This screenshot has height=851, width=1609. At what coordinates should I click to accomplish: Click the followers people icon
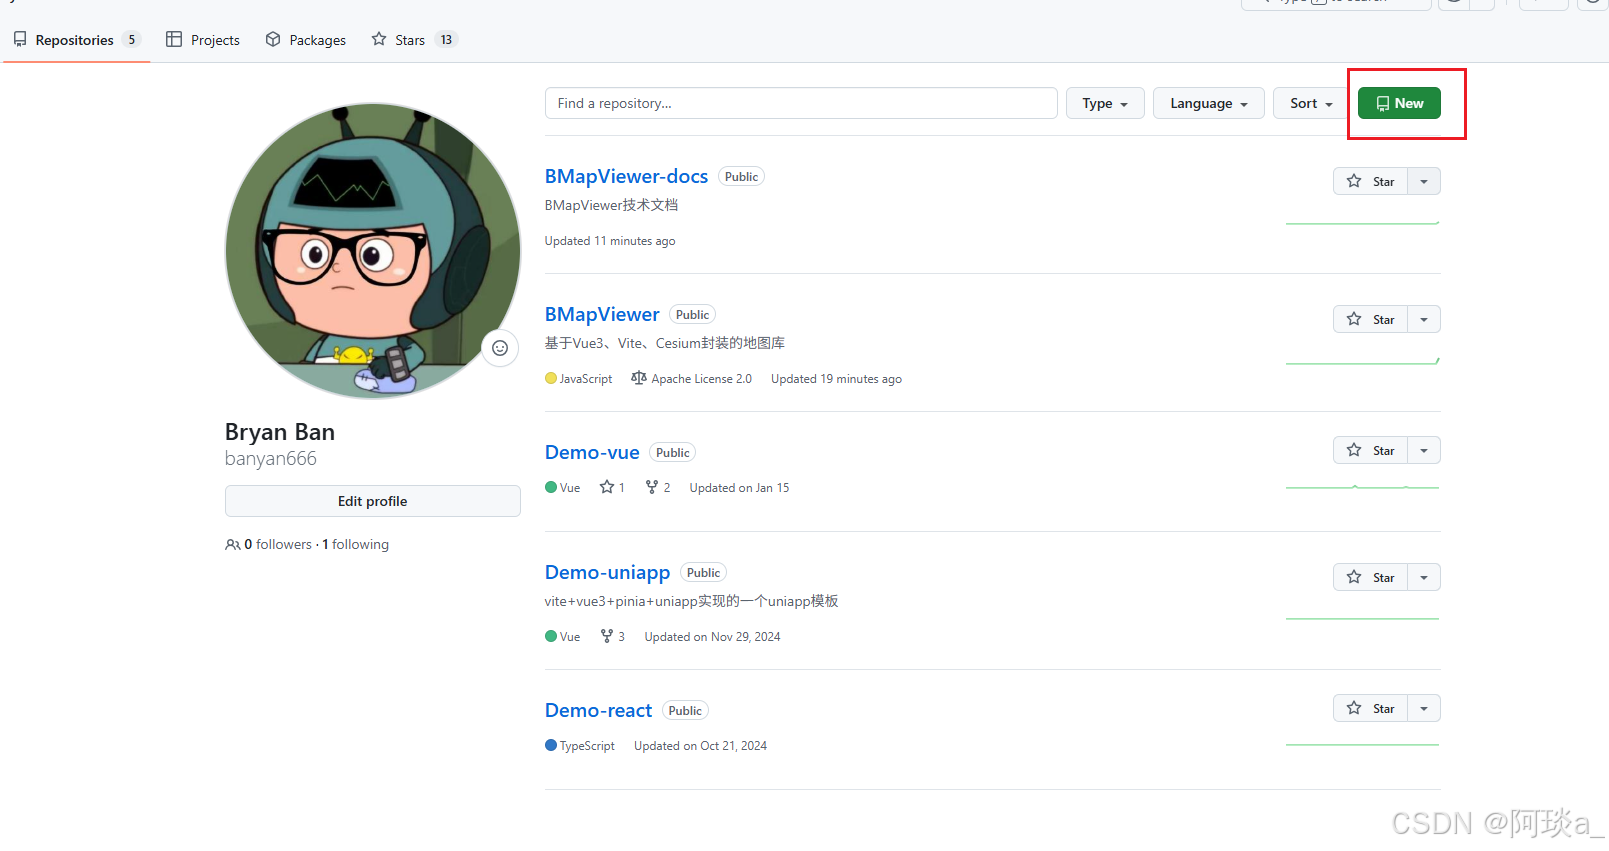click(232, 545)
